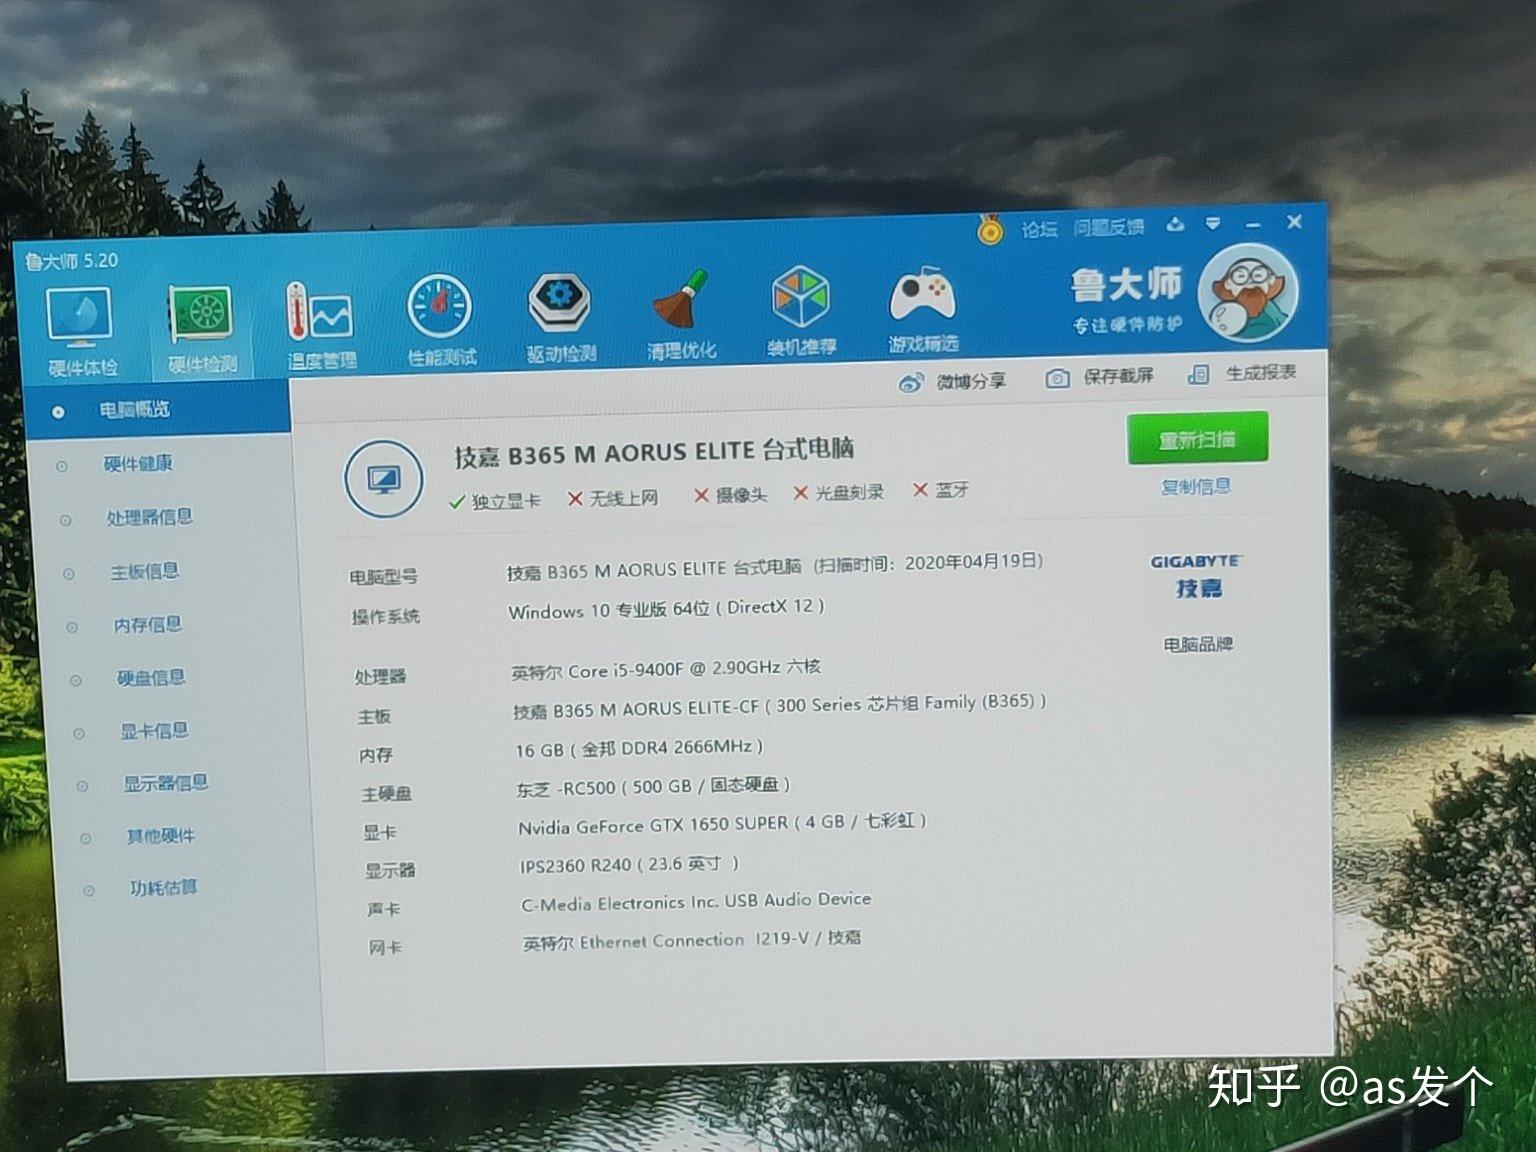
Task: Select 处理器信息 in sidebar
Action: [149, 517]
